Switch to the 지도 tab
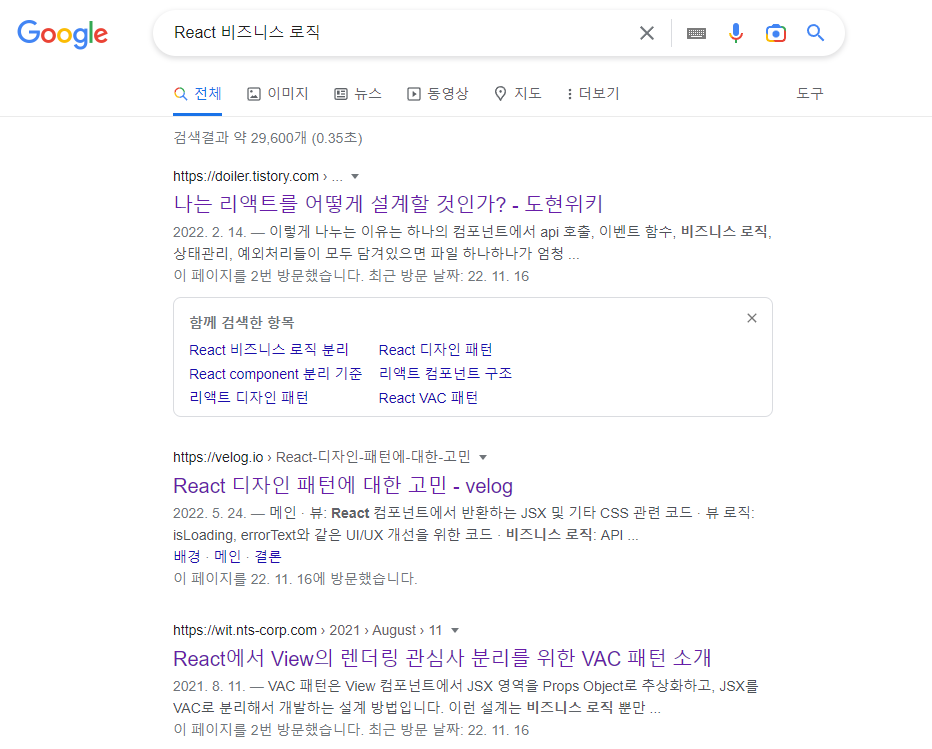 coord(518,94)
